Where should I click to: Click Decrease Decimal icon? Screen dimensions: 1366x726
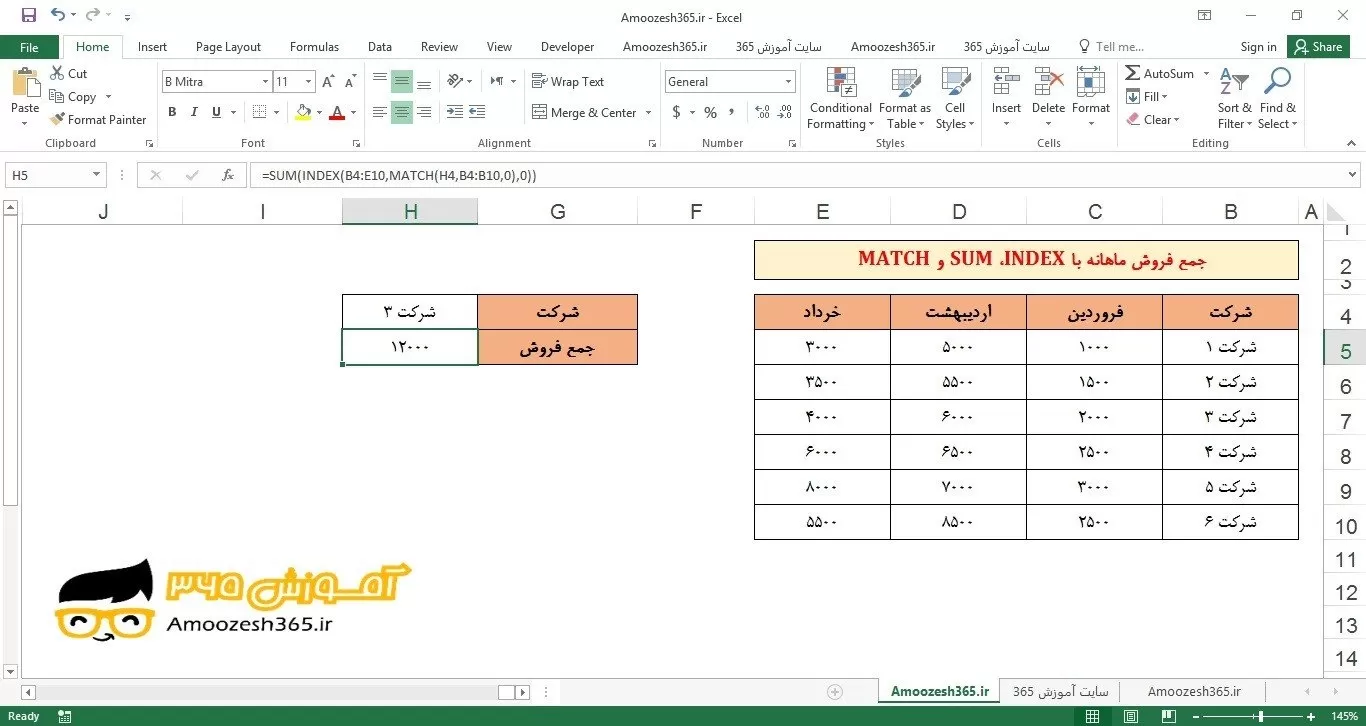point(785,113)
